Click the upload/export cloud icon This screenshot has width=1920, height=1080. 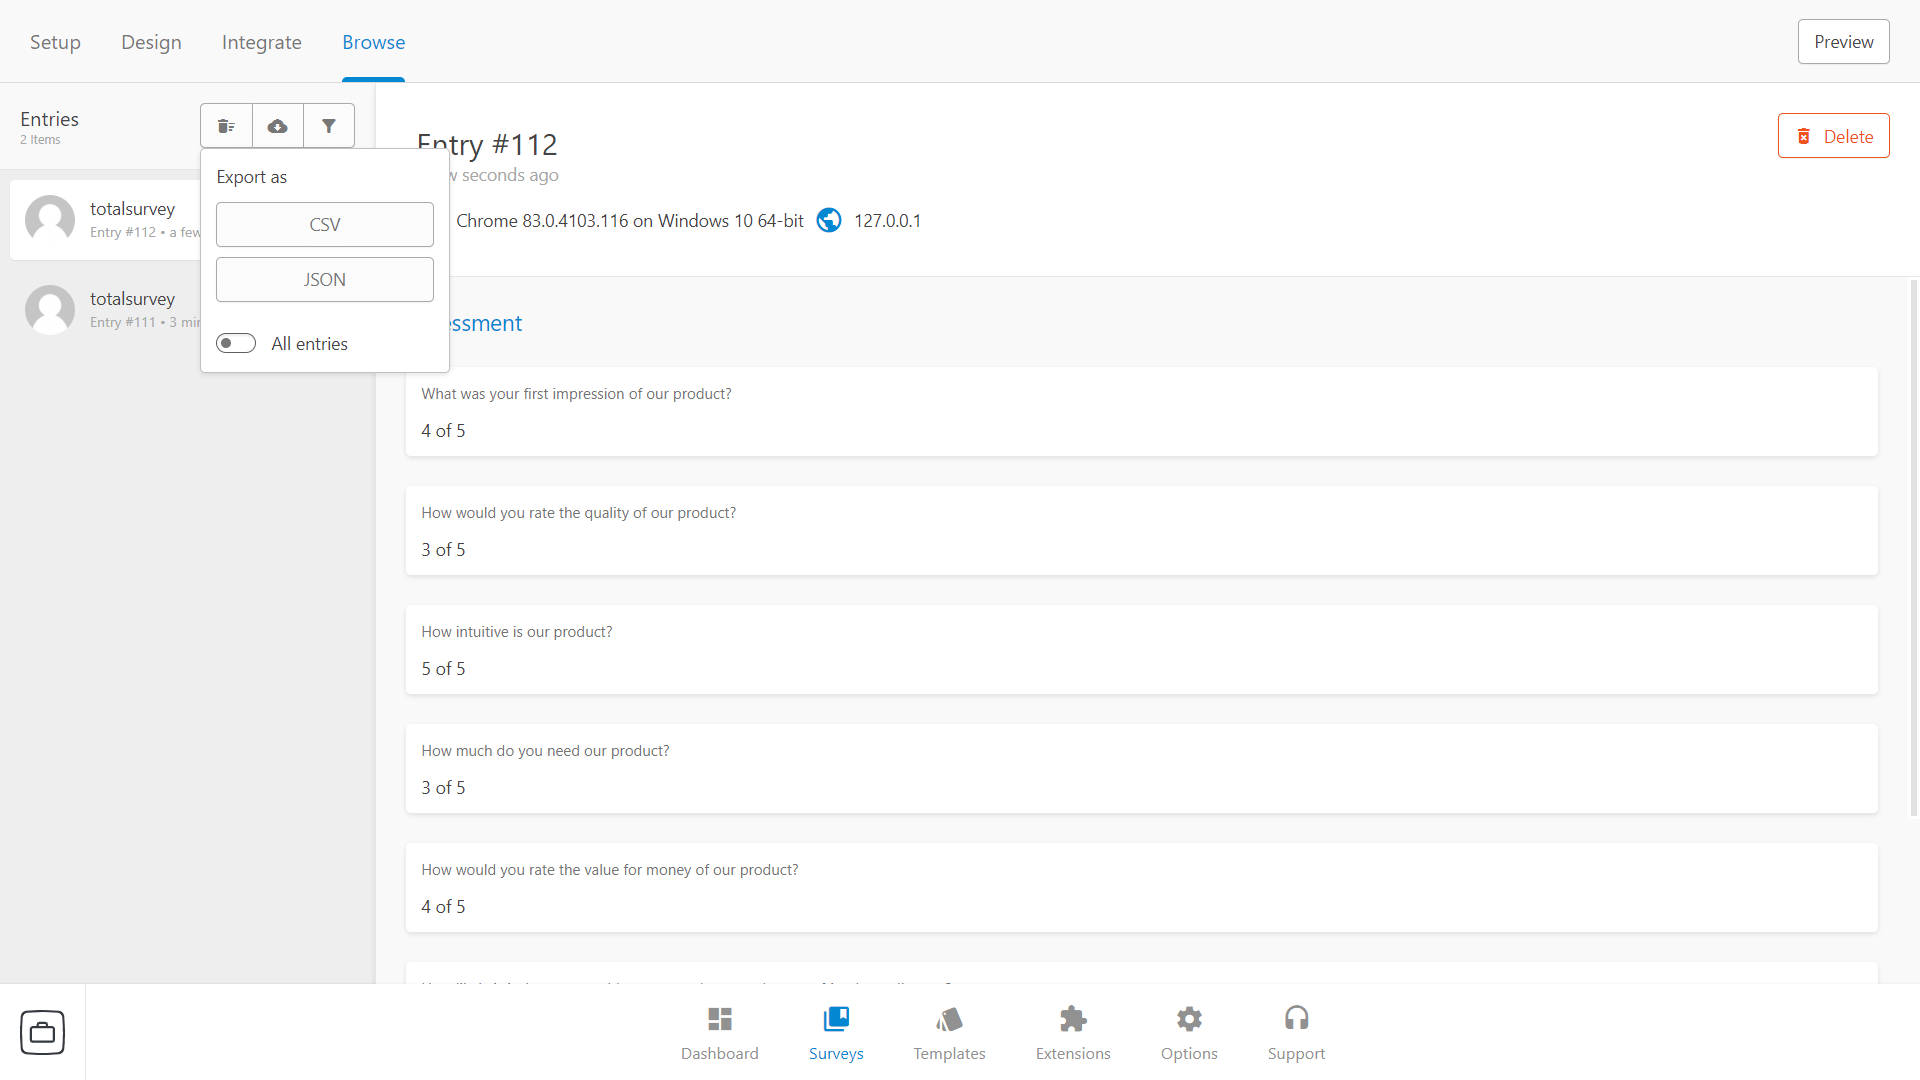(x=277, y=125)
